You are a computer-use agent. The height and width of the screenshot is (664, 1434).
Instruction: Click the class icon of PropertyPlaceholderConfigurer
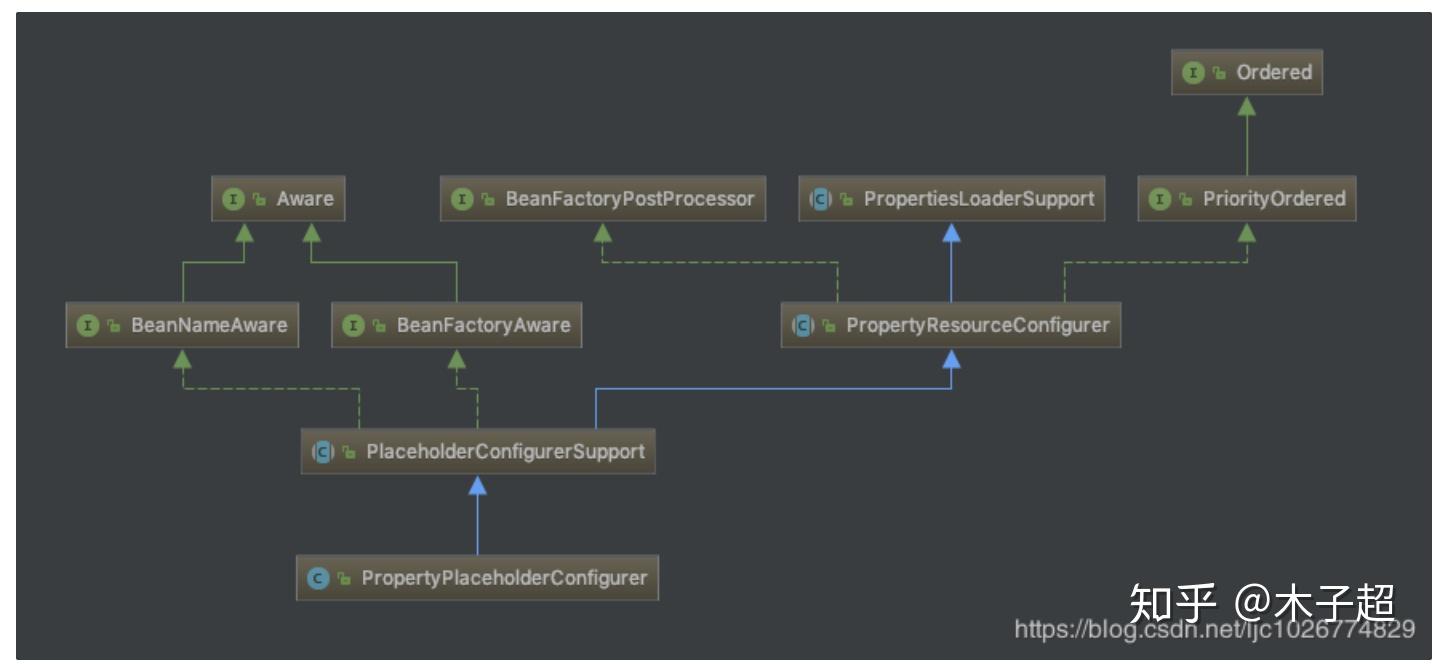pos(318,579)
